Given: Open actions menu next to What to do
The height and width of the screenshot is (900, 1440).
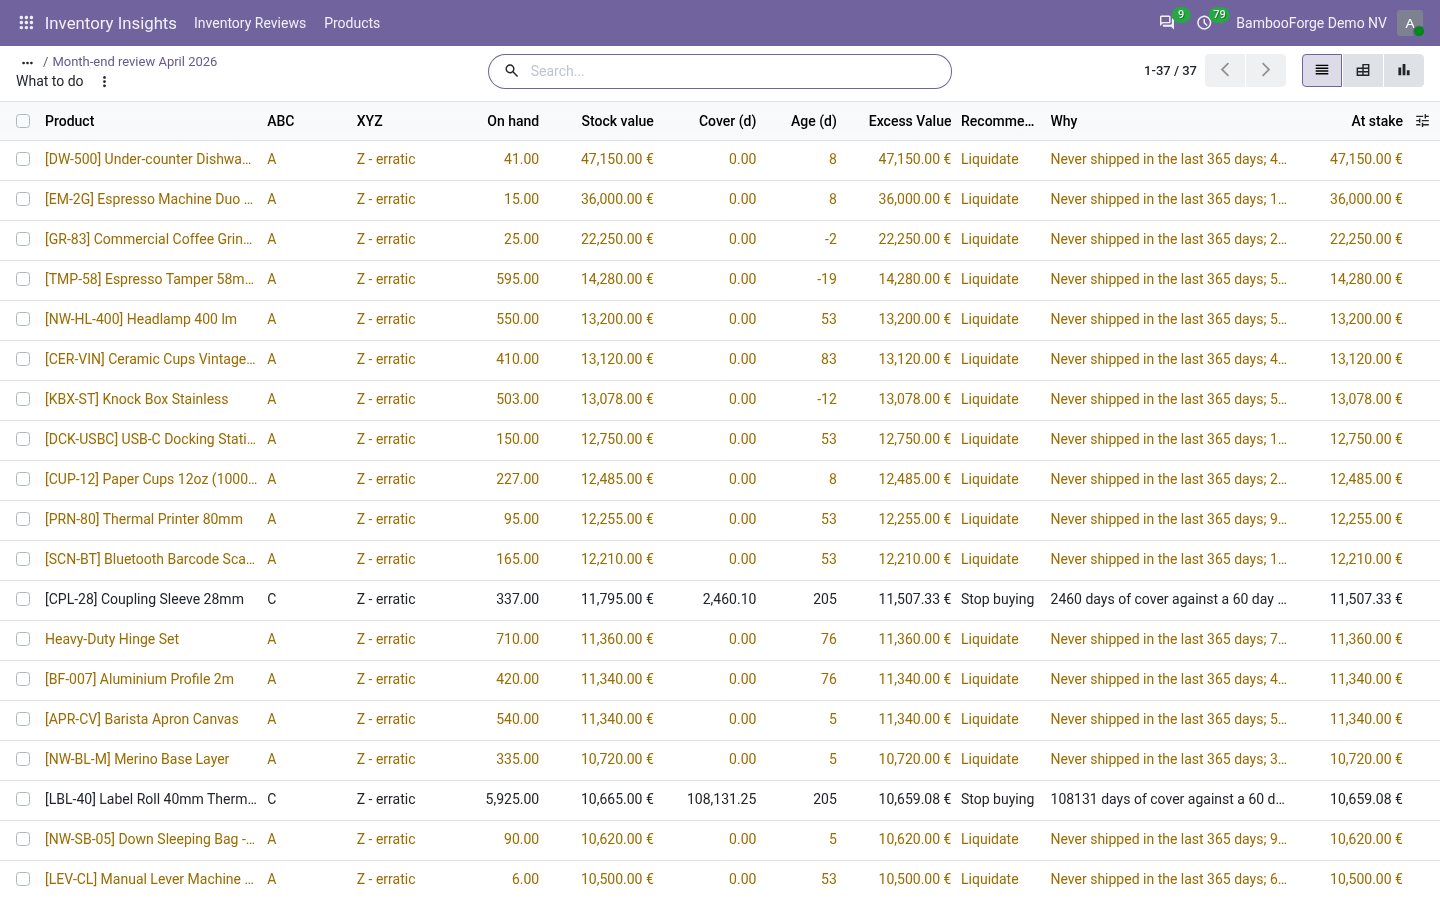Looking at the screenshot, I should (x=104, y=82).
